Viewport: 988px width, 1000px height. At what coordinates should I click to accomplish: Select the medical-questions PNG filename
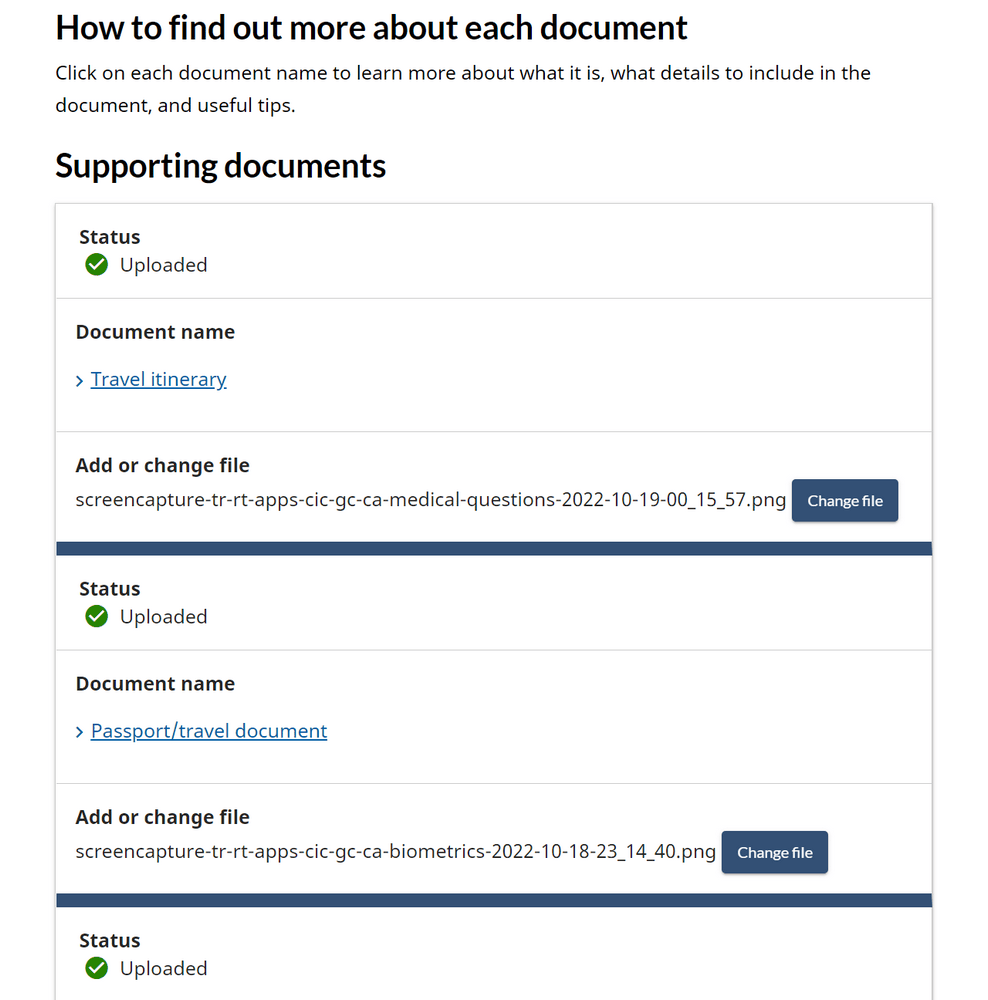click(430, 500)
